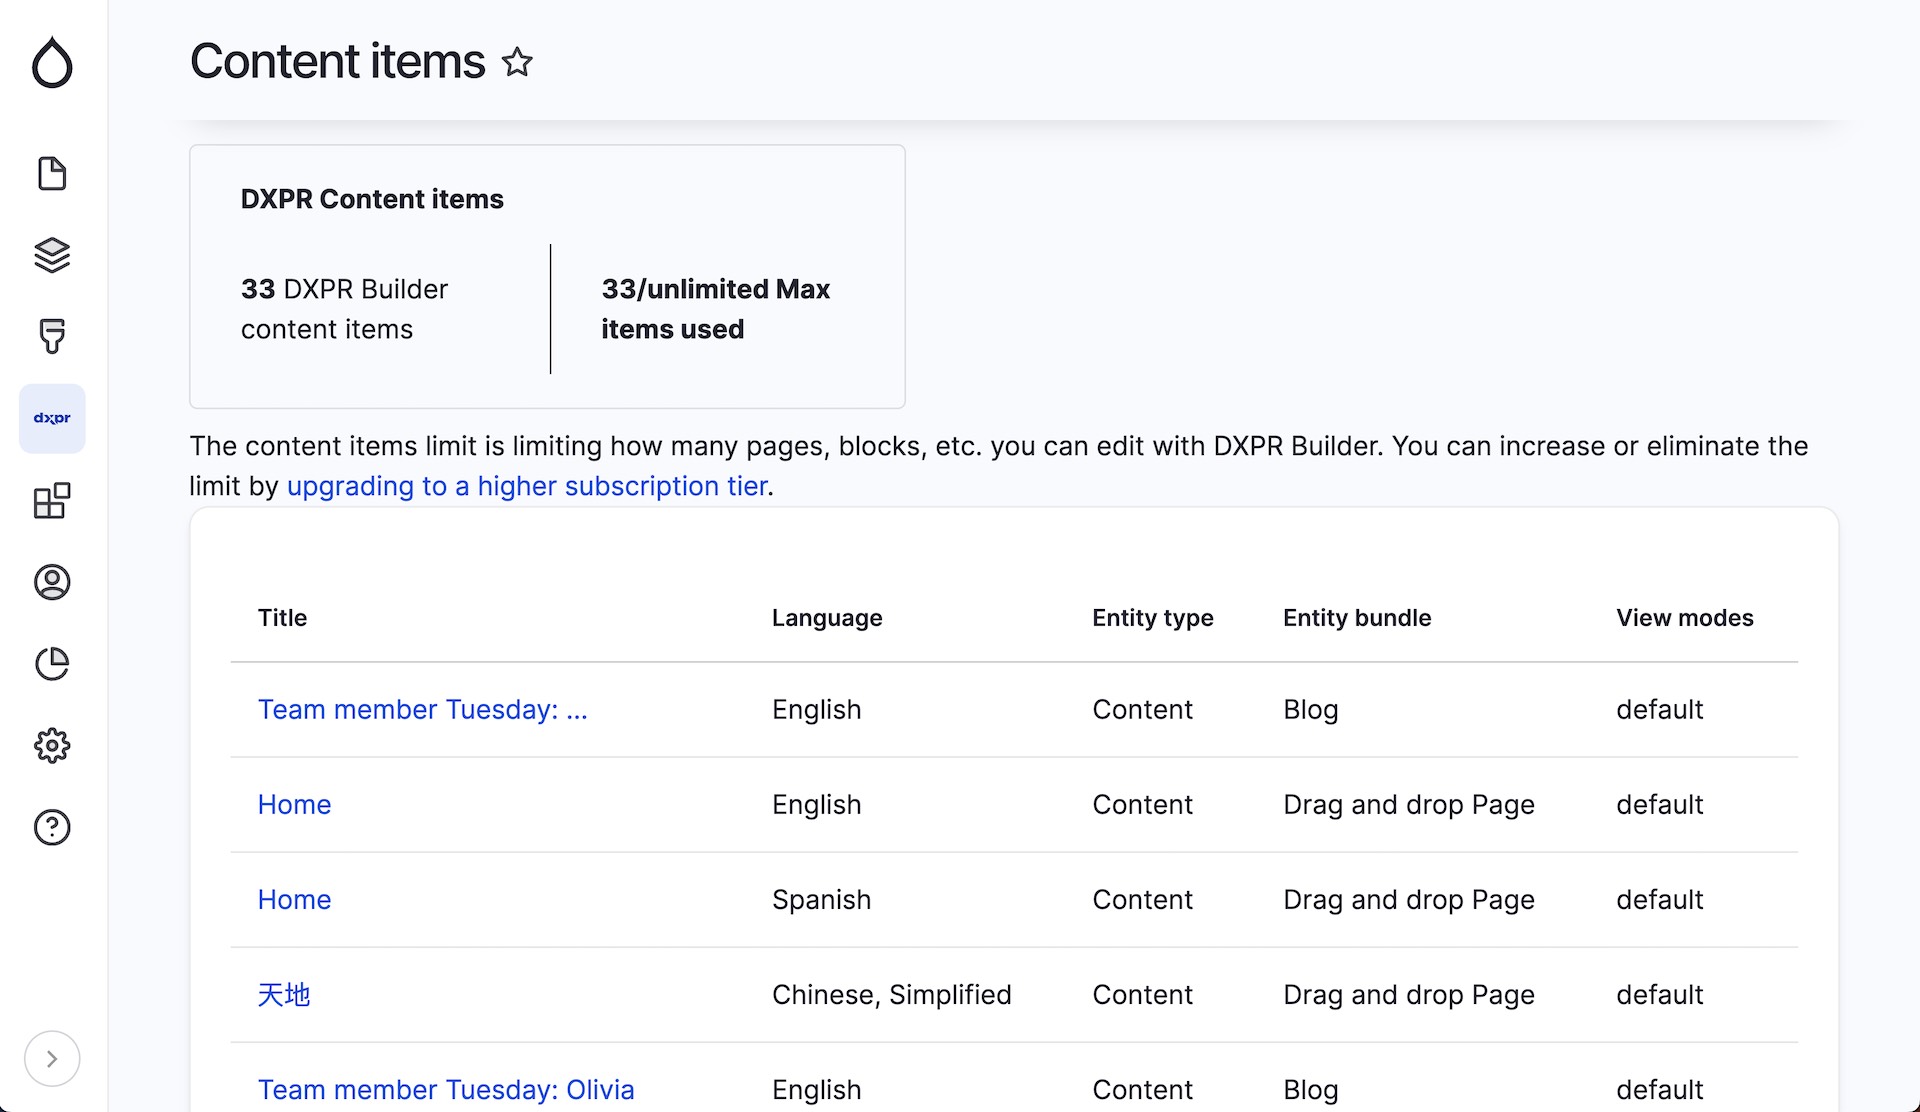
Task: Expand the sidebar with the chevron button
Action: 52,1058
